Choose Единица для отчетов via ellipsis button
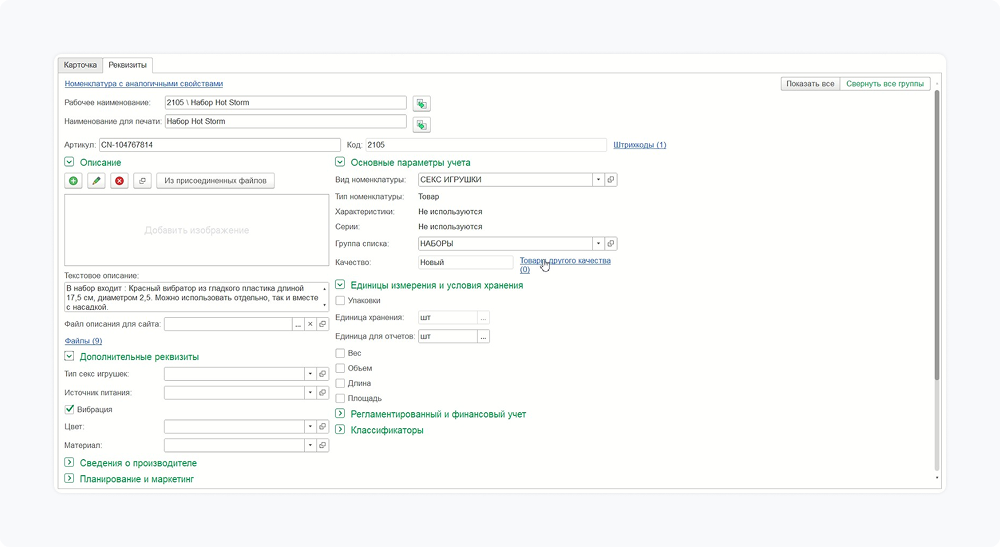 (x=483, y=336)
